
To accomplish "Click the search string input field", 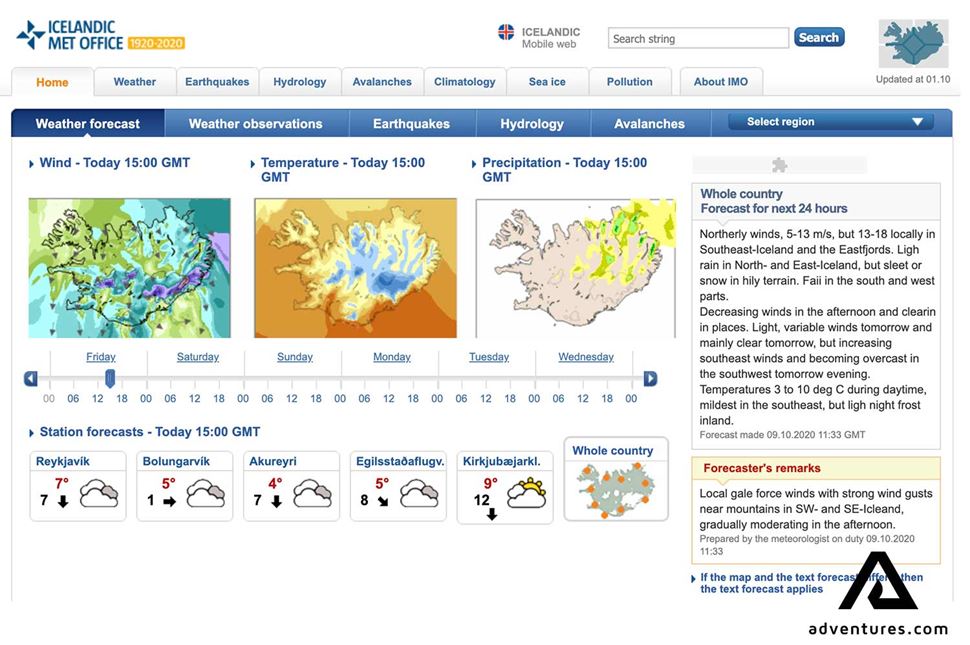I will 697,37.
